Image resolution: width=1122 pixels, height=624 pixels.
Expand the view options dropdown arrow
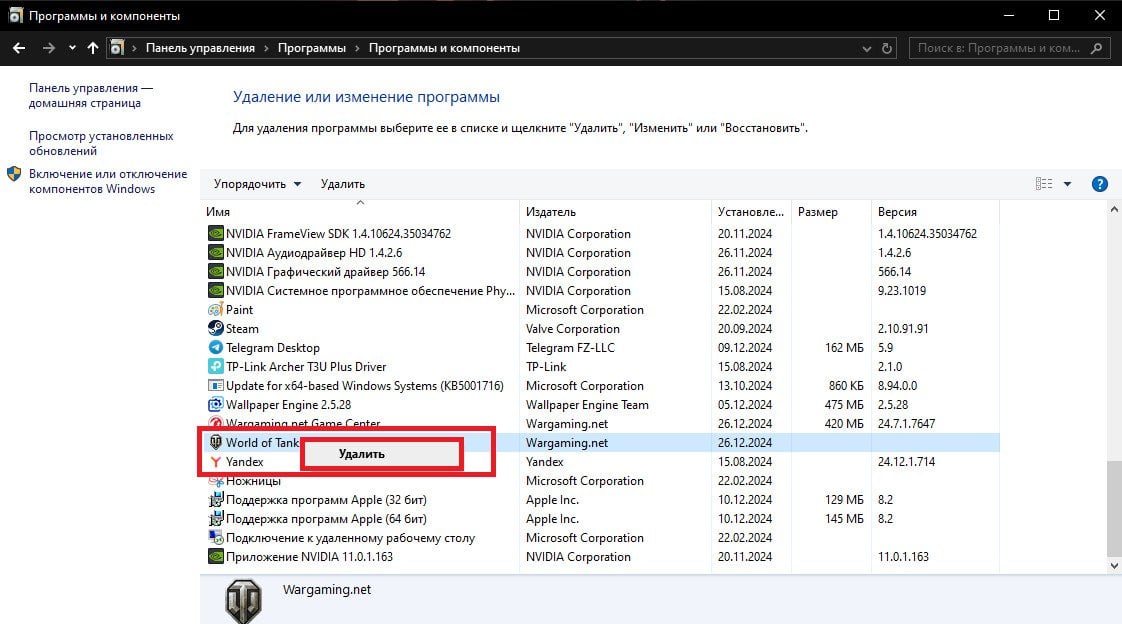1068,184
